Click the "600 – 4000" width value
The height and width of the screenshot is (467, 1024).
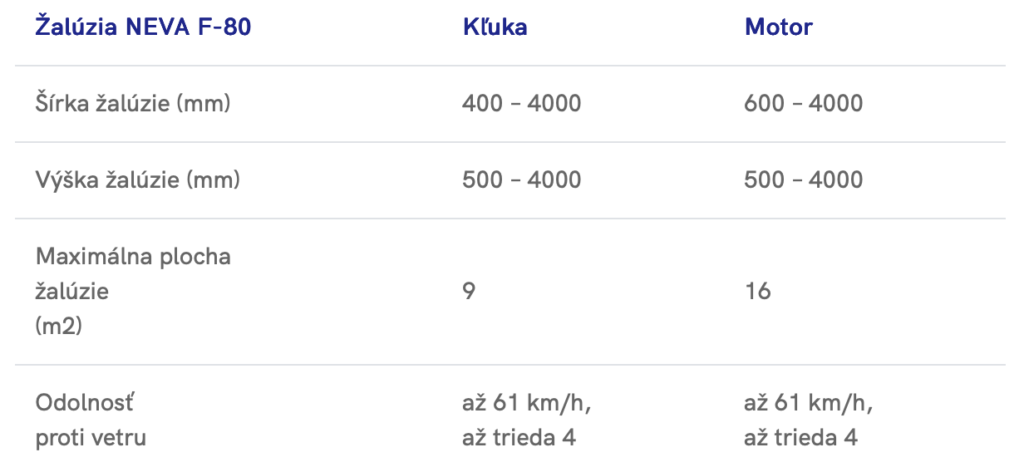(803, 103)
